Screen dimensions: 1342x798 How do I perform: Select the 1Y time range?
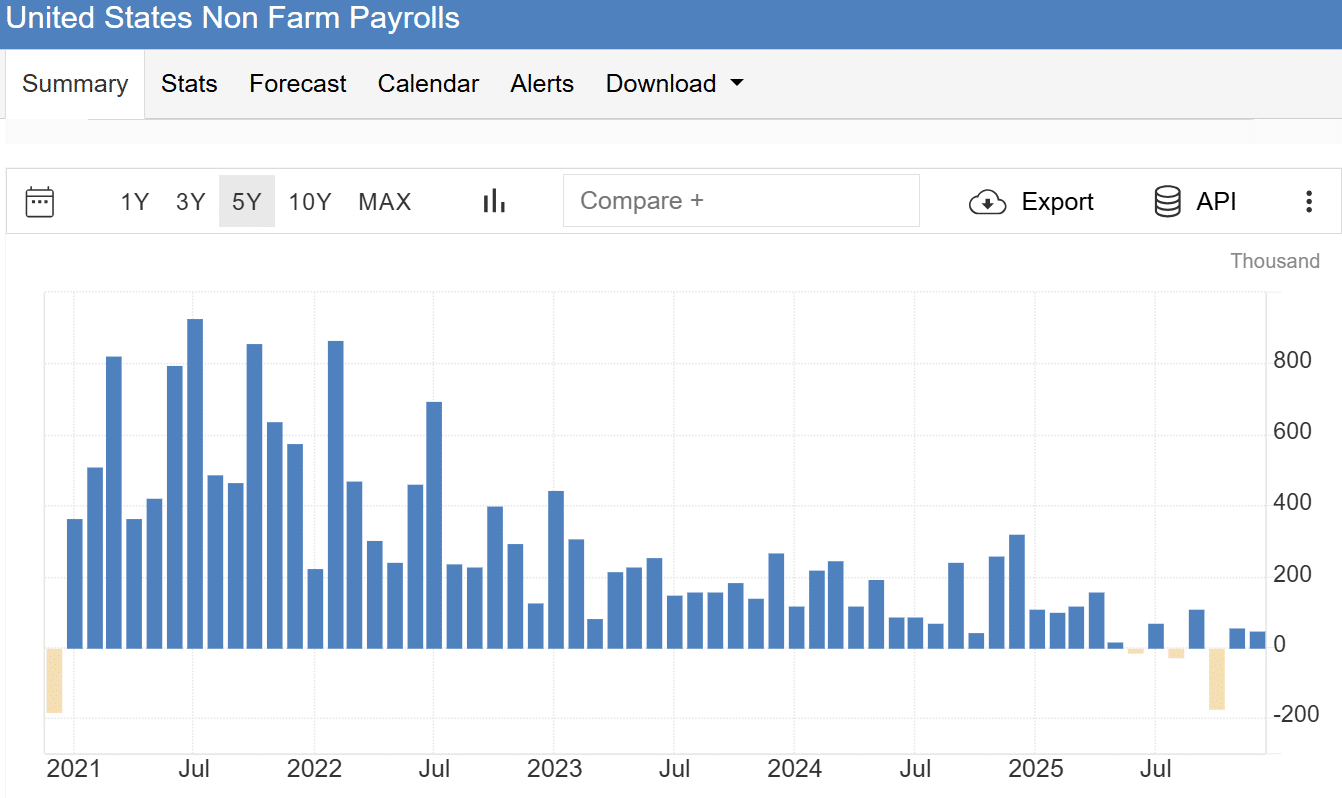(x=134, y=202)
